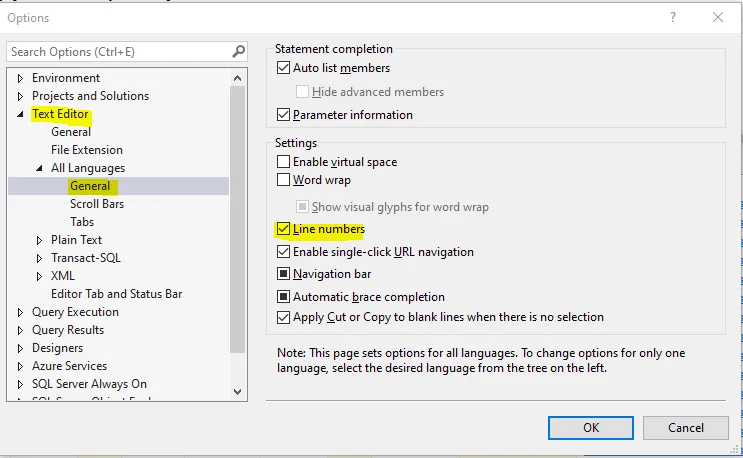Enable virtual space checkbox
This screenshot has width=743, height=458.
coord(283,162)
